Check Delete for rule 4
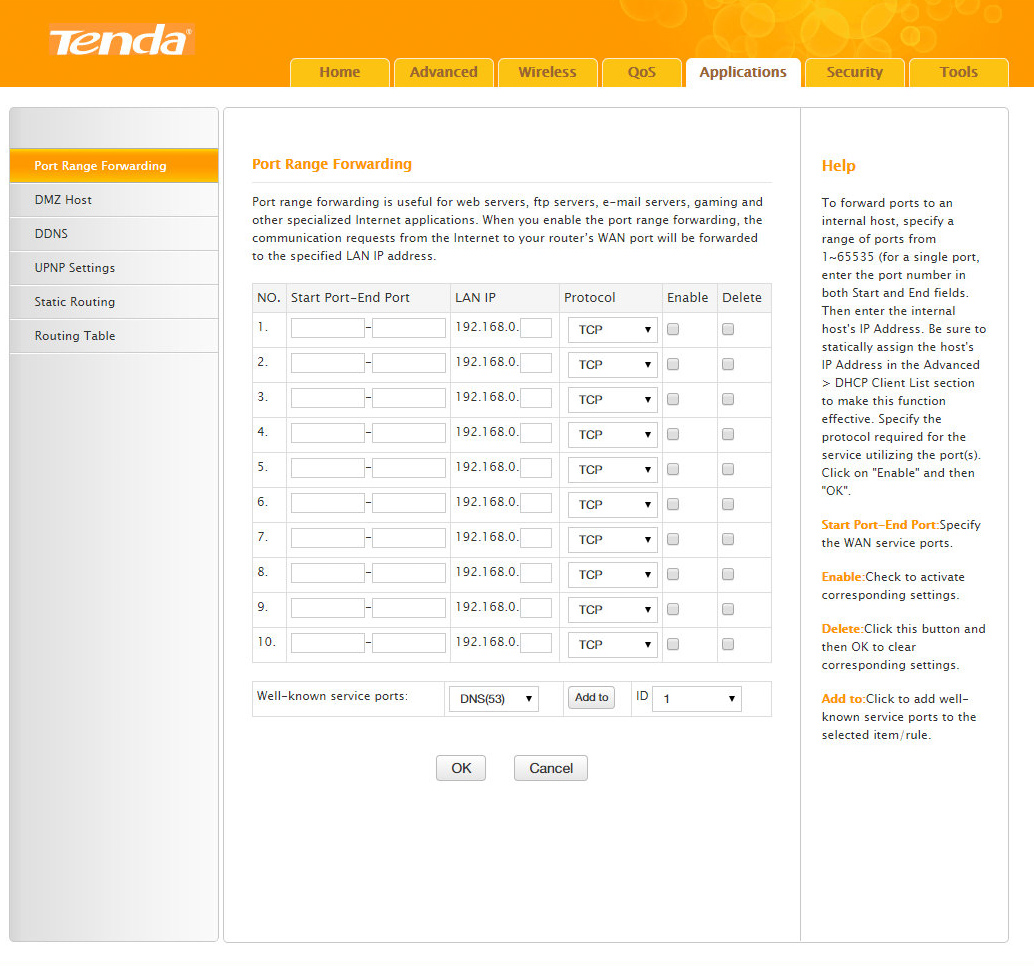This screenshot has height=966, width=1034. click(728, 434)
